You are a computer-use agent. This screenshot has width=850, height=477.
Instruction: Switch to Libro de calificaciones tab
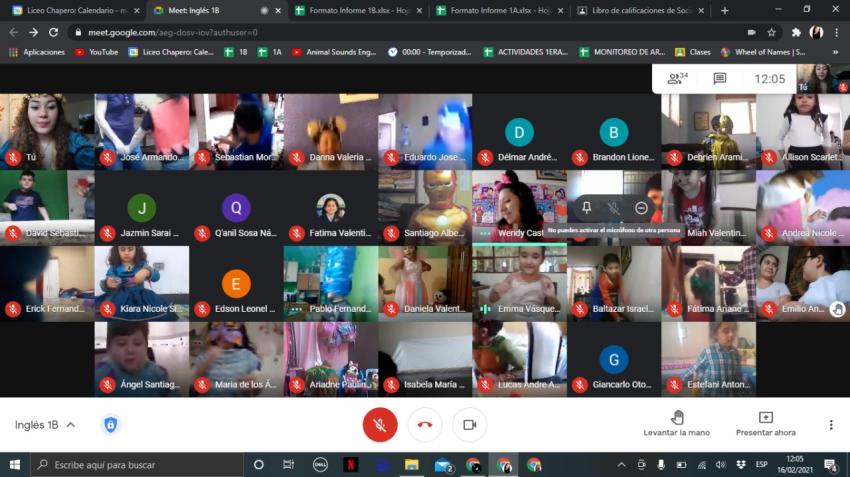[641, 10]
